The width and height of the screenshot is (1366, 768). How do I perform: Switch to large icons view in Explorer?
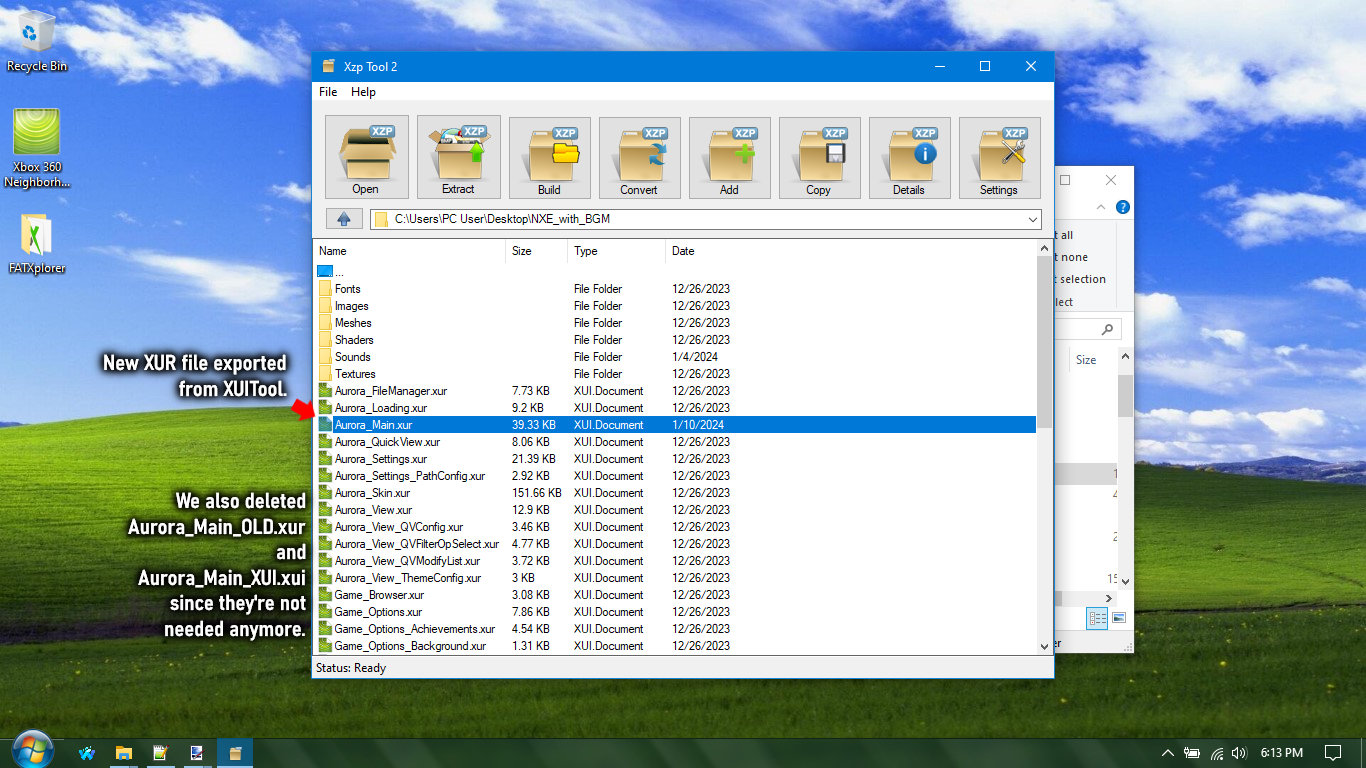(1119, 618)
